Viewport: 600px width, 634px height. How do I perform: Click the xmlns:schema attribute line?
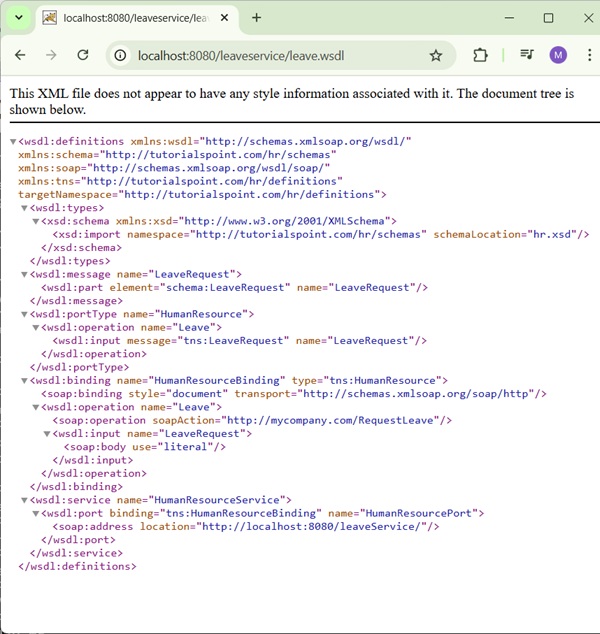[177, 154]
